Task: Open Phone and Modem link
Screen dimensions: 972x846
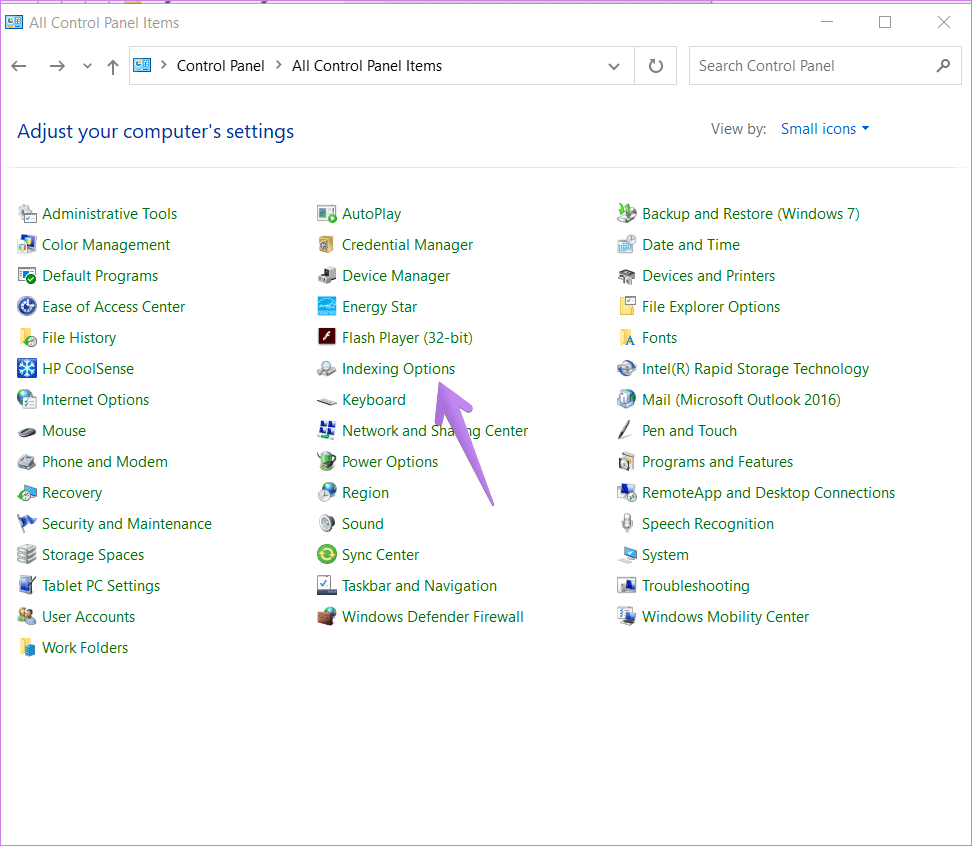Action: pos(105,462)
